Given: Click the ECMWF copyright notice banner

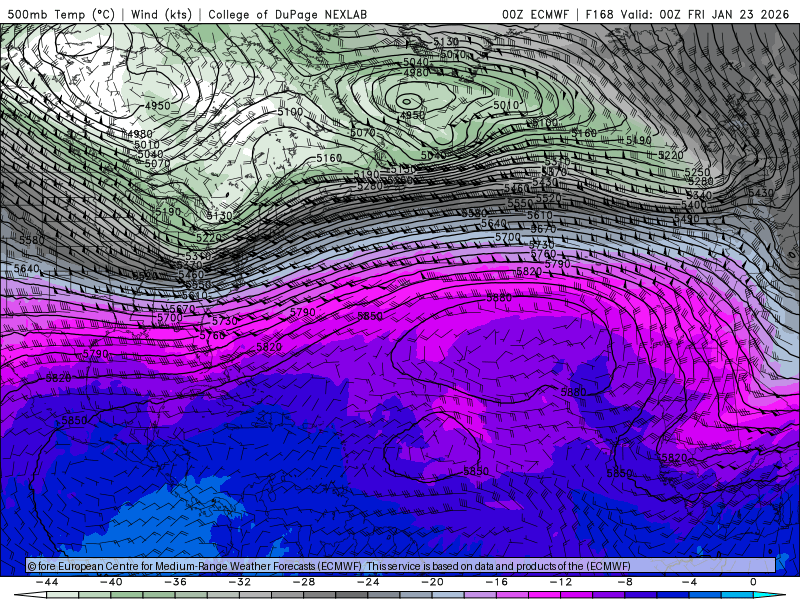Looking at the screenshot, I should point(401,566).
